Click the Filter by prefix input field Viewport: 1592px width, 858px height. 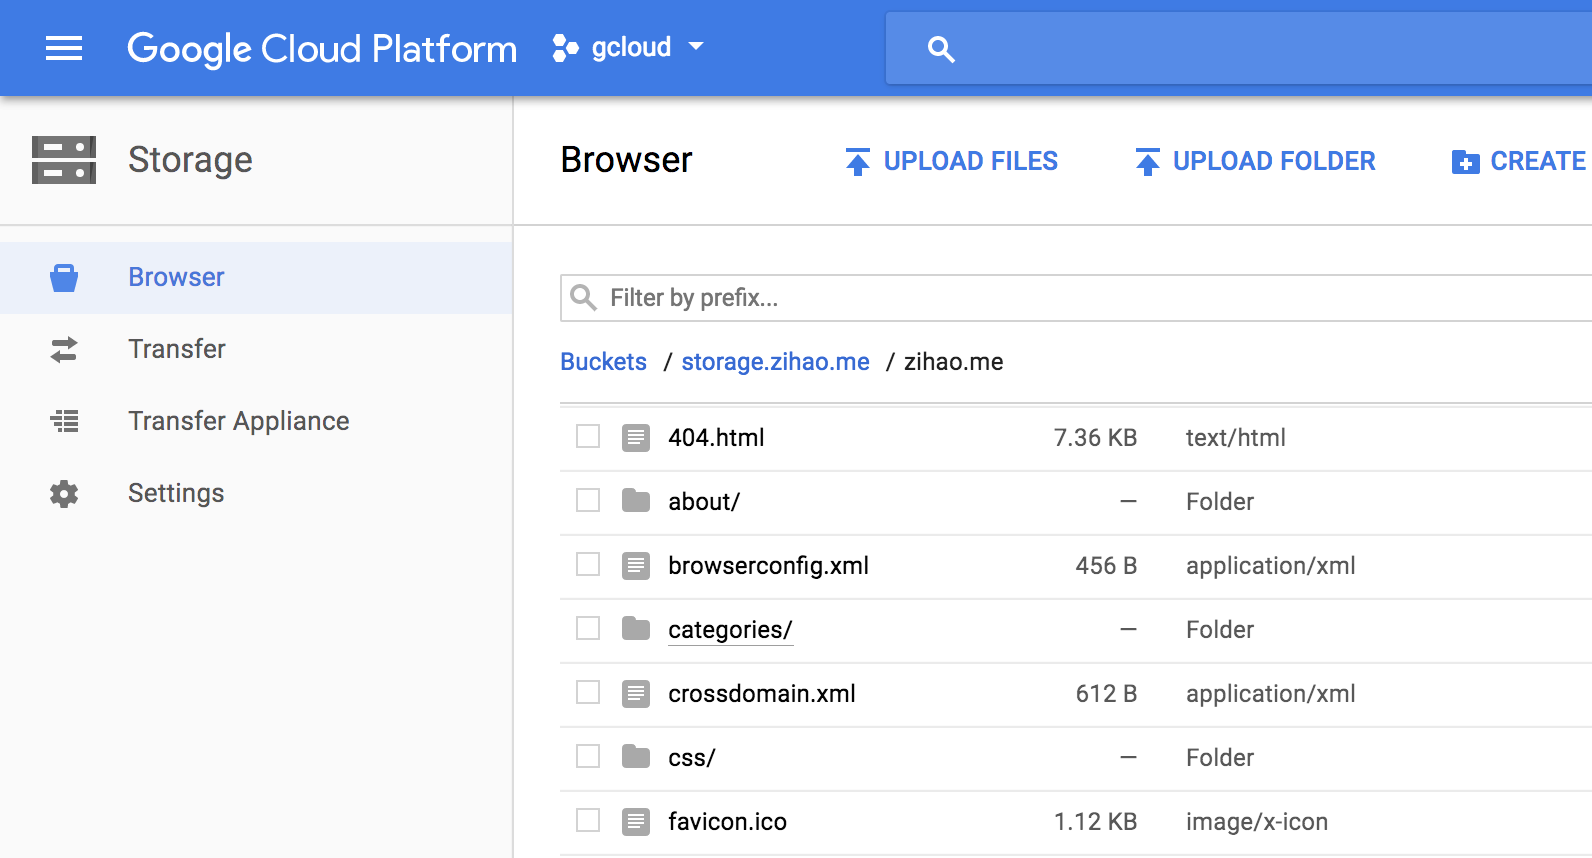point(1076,298)
